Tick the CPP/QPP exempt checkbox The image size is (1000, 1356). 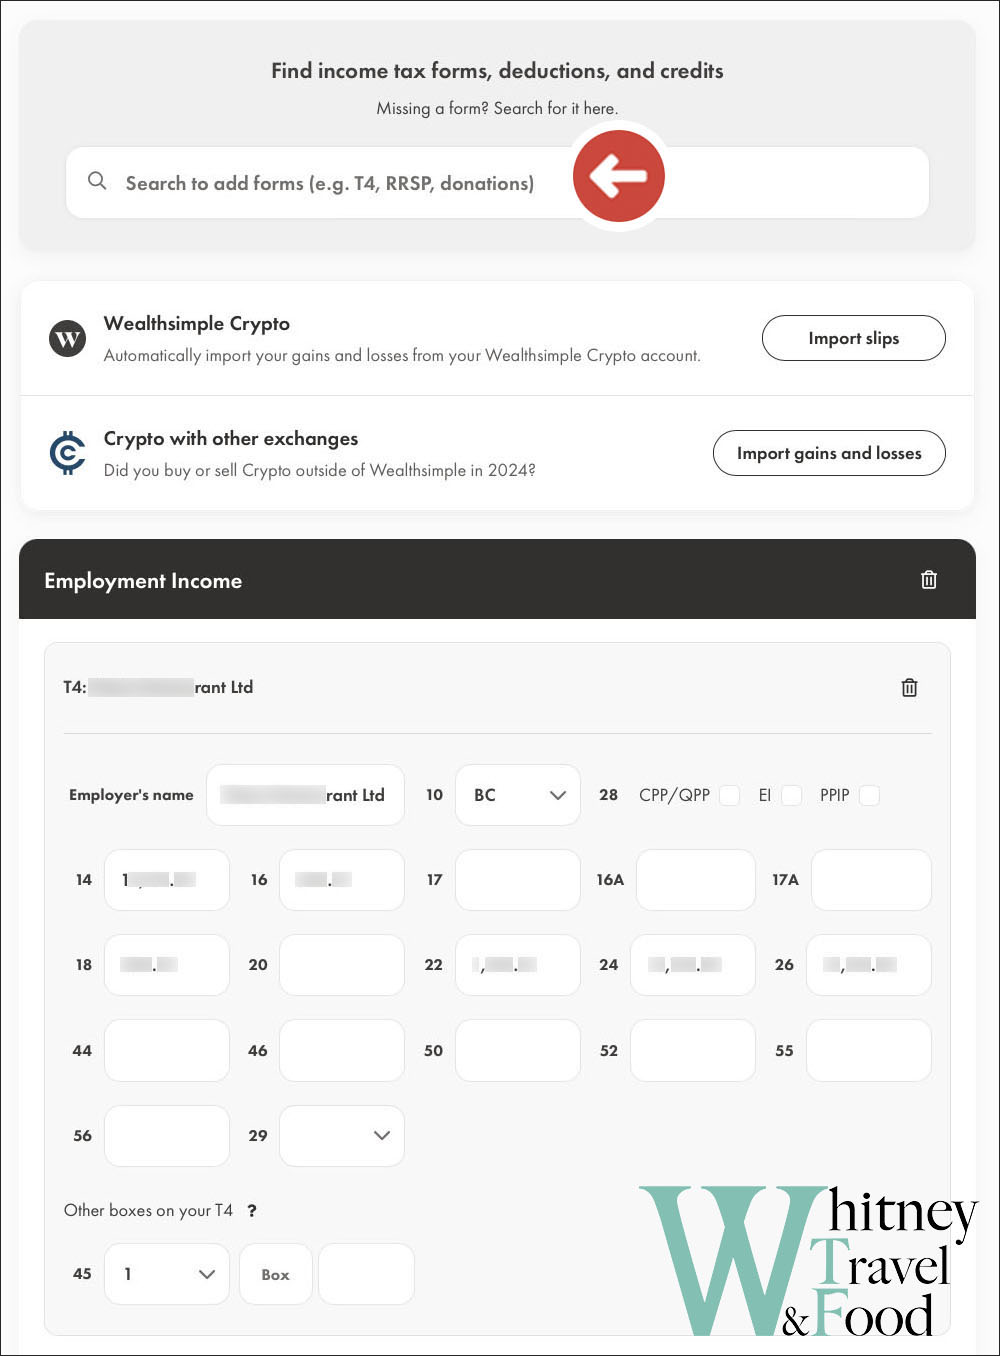tap(730, 795)
